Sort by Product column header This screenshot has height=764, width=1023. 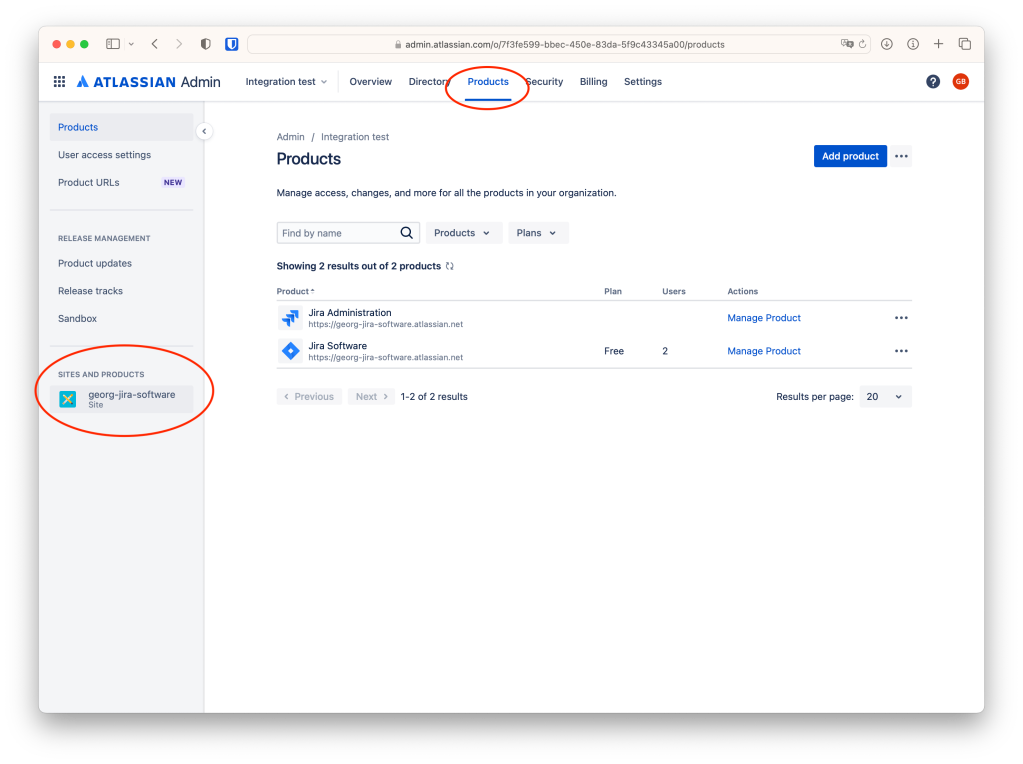(x=296, y=291)
